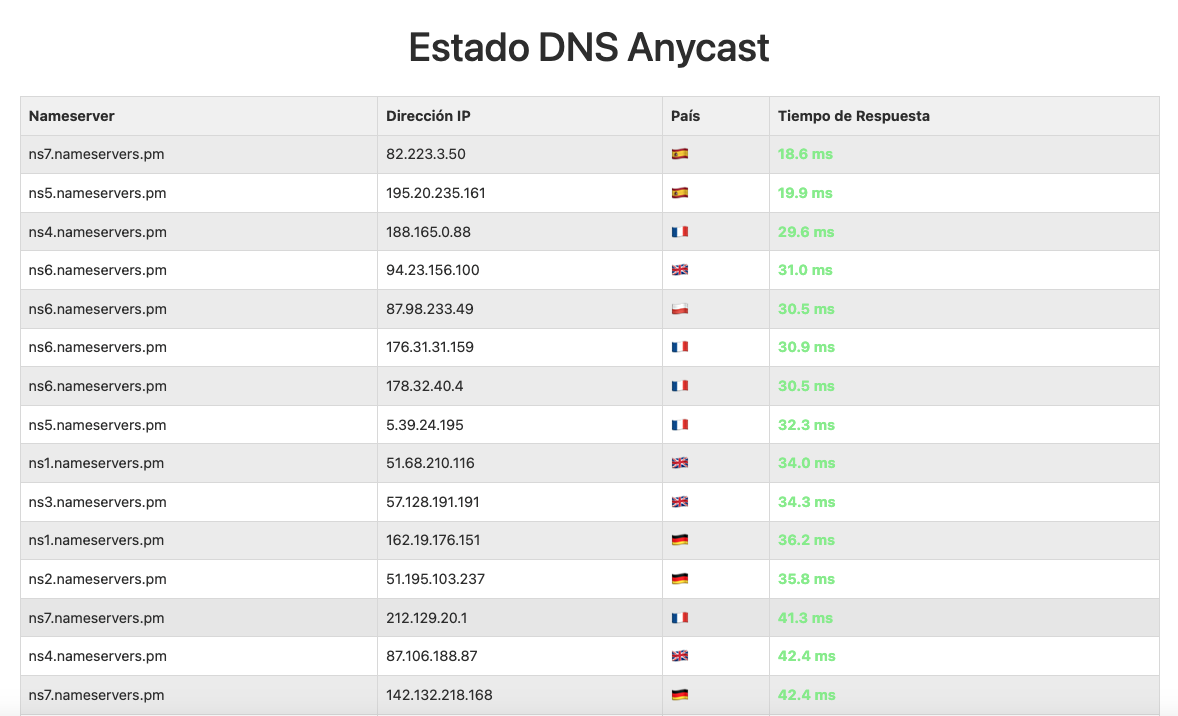This screenshot has width=1178, height=716.
Task: Select the France flag in the 188.165.0.88 row
Action: [680, 232]
